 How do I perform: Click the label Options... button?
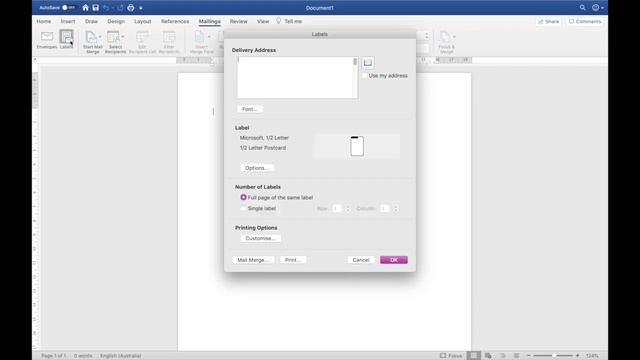257,168
